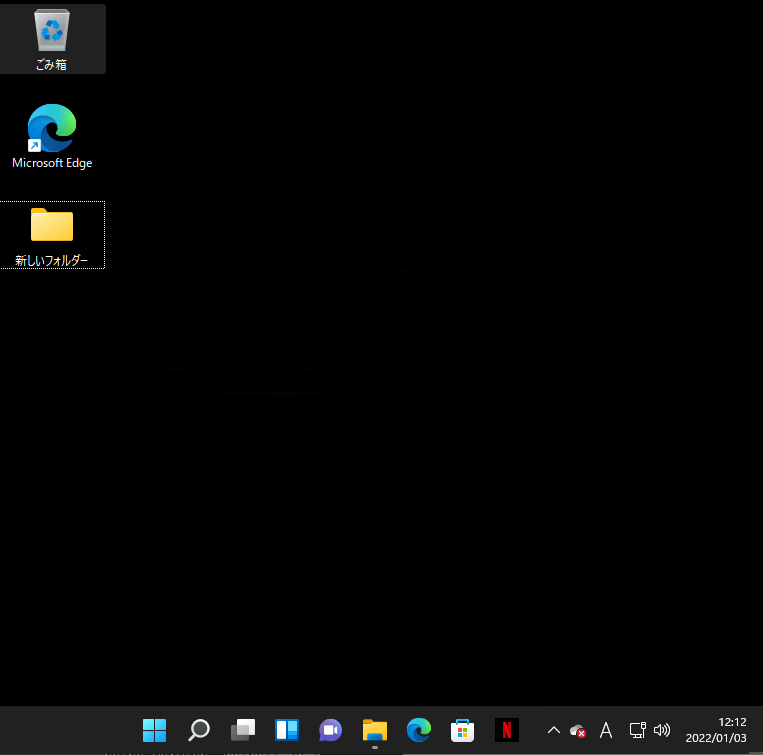Click the ごみ箱 label text
Screen dimensions: 763x755
tap(51, 65)
